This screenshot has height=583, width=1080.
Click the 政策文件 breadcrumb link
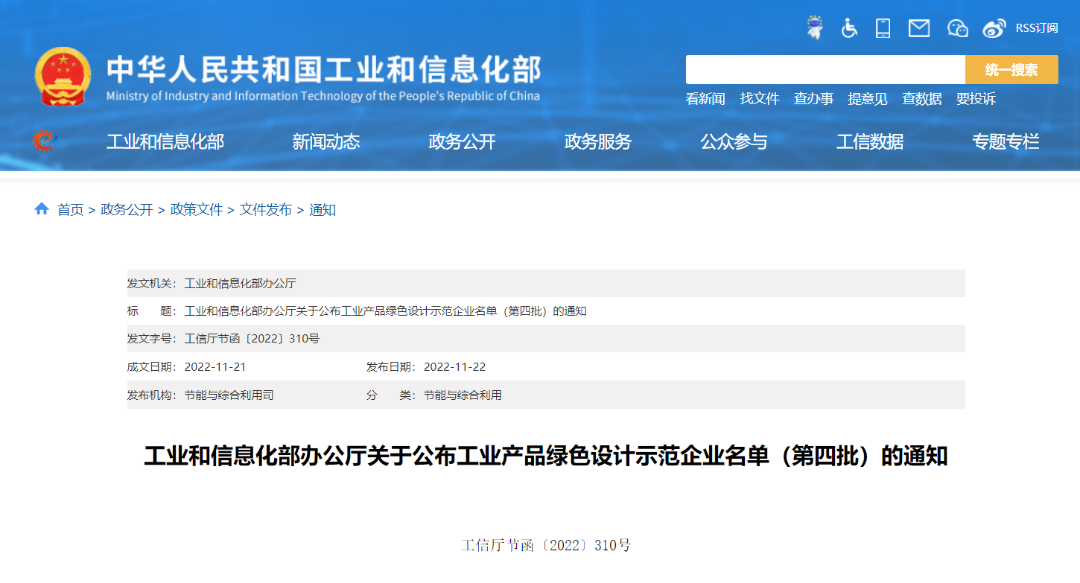coord(197,210)
